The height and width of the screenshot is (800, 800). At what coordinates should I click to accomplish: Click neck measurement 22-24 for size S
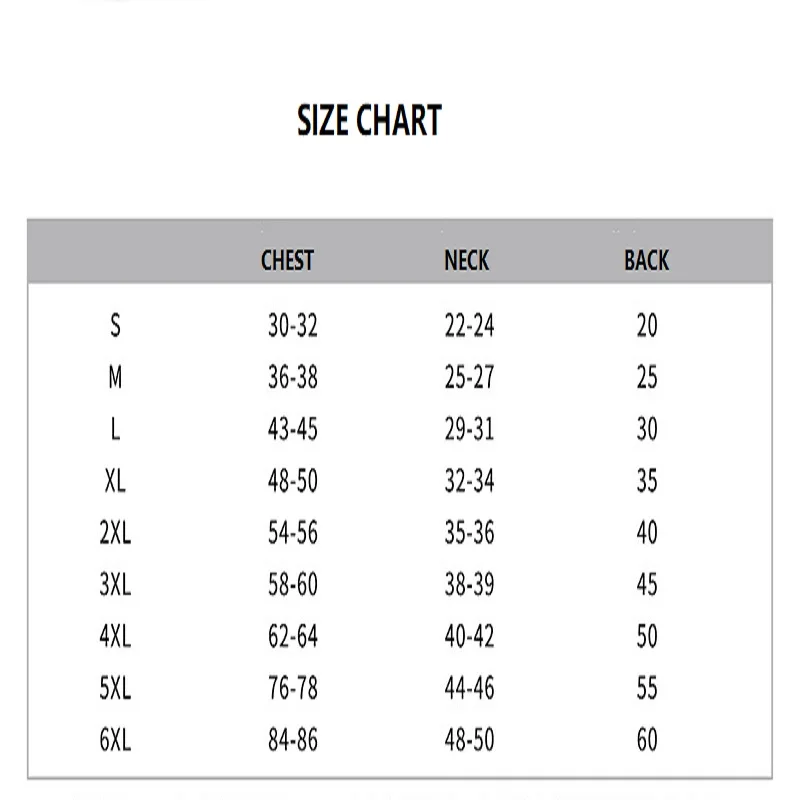coord(469,325)
